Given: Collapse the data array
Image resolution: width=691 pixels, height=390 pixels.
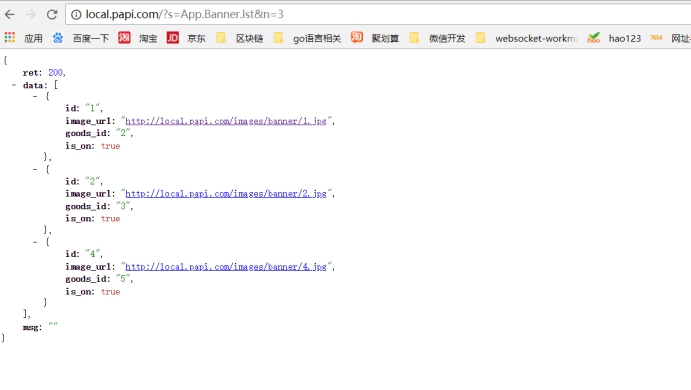Looking at the screenshot, I should tap(14, 85).
